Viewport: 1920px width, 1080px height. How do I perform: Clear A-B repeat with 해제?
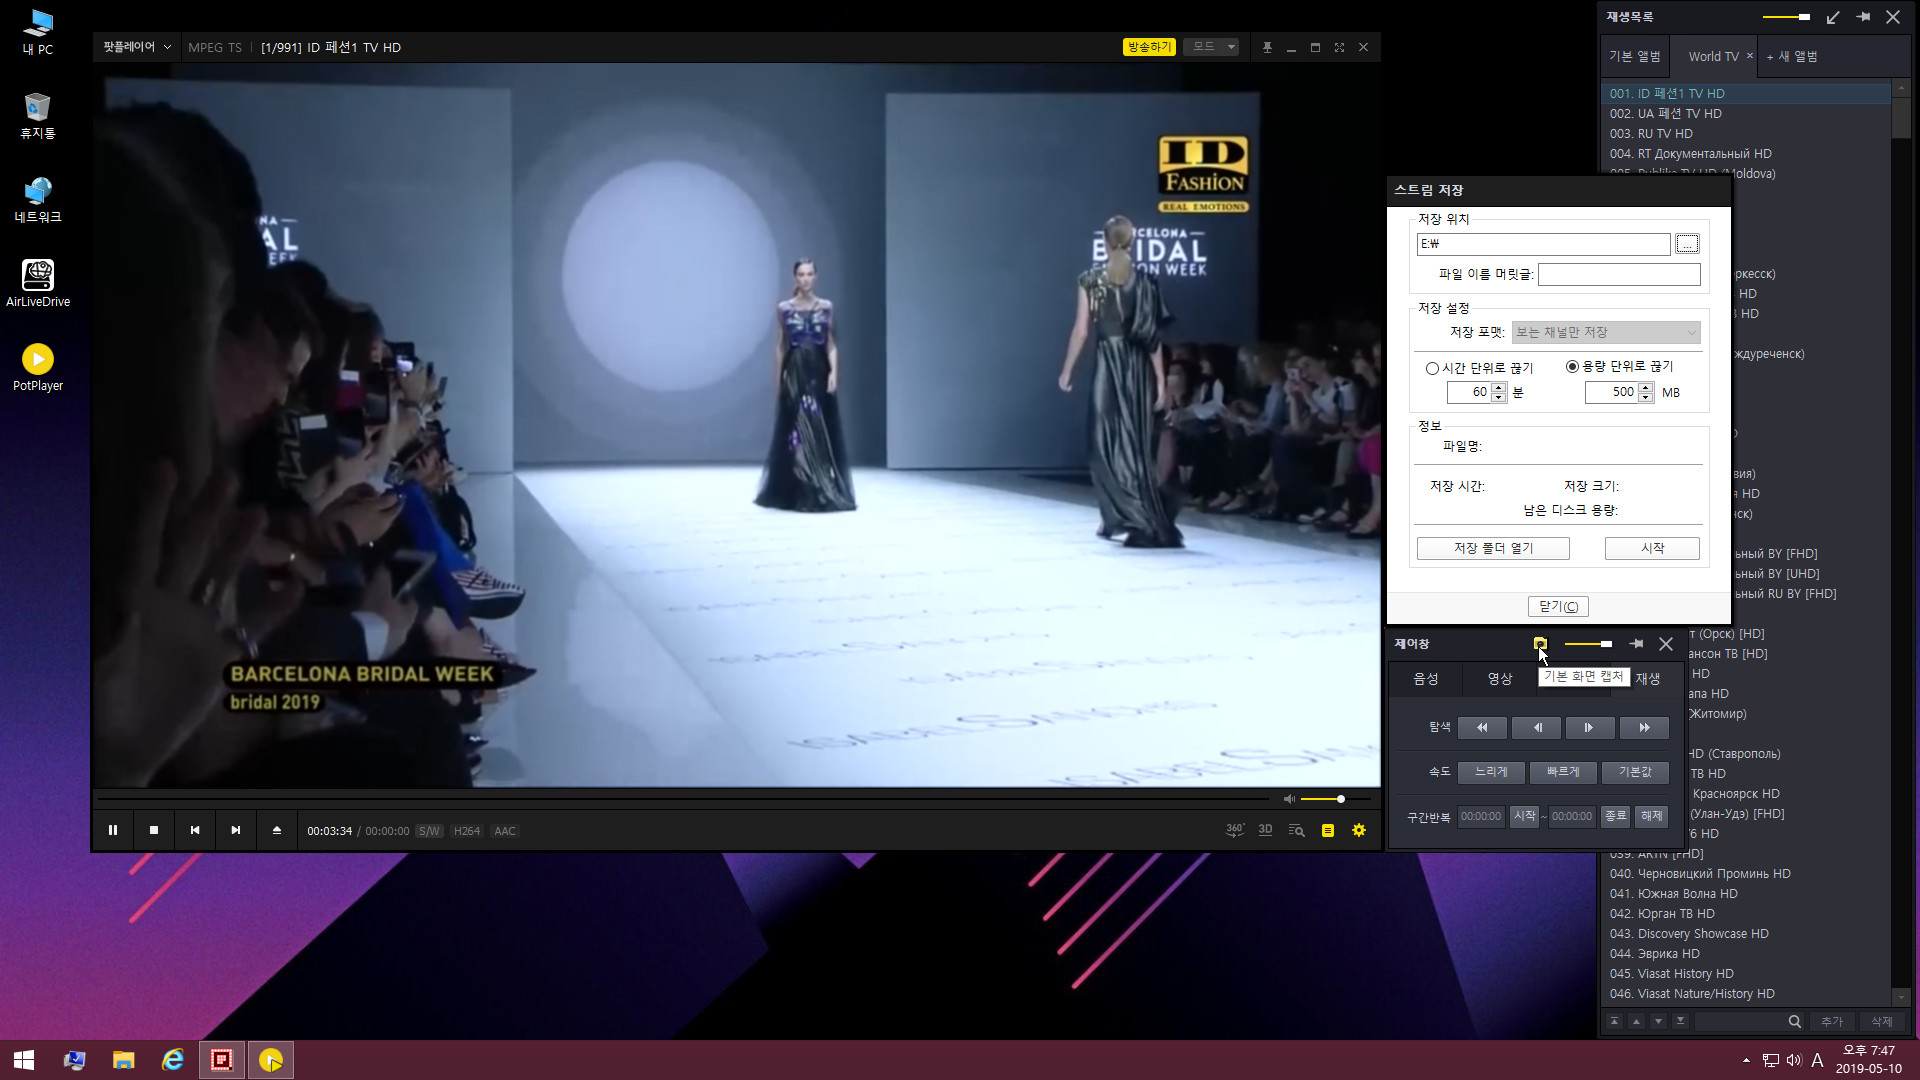click(1652, 816)
